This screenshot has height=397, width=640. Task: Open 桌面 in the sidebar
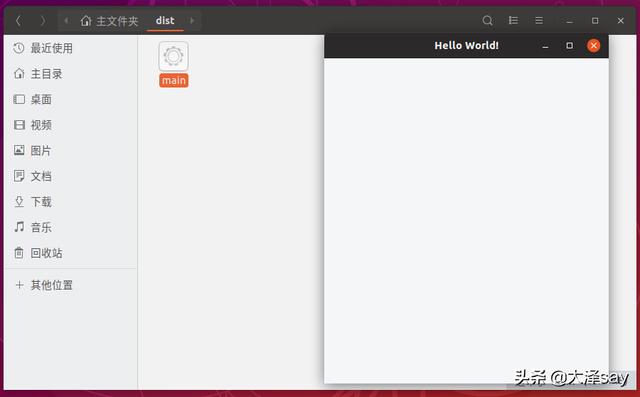(x=71, y=99)
